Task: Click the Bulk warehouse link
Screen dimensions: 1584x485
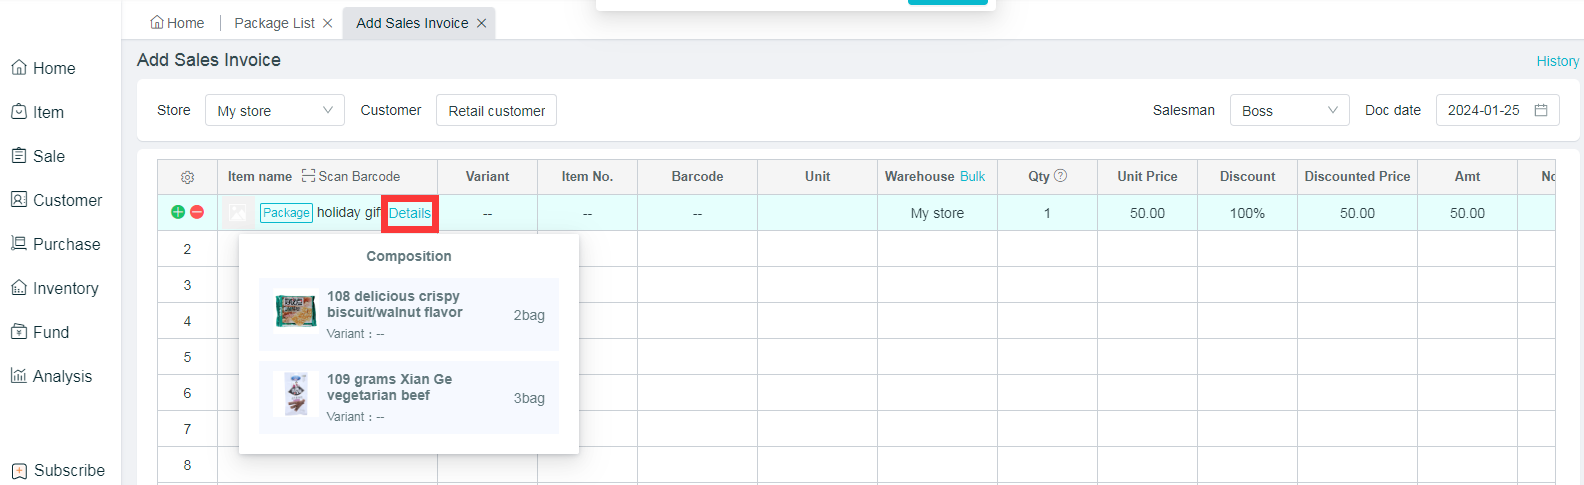Action: pos(972,176)
